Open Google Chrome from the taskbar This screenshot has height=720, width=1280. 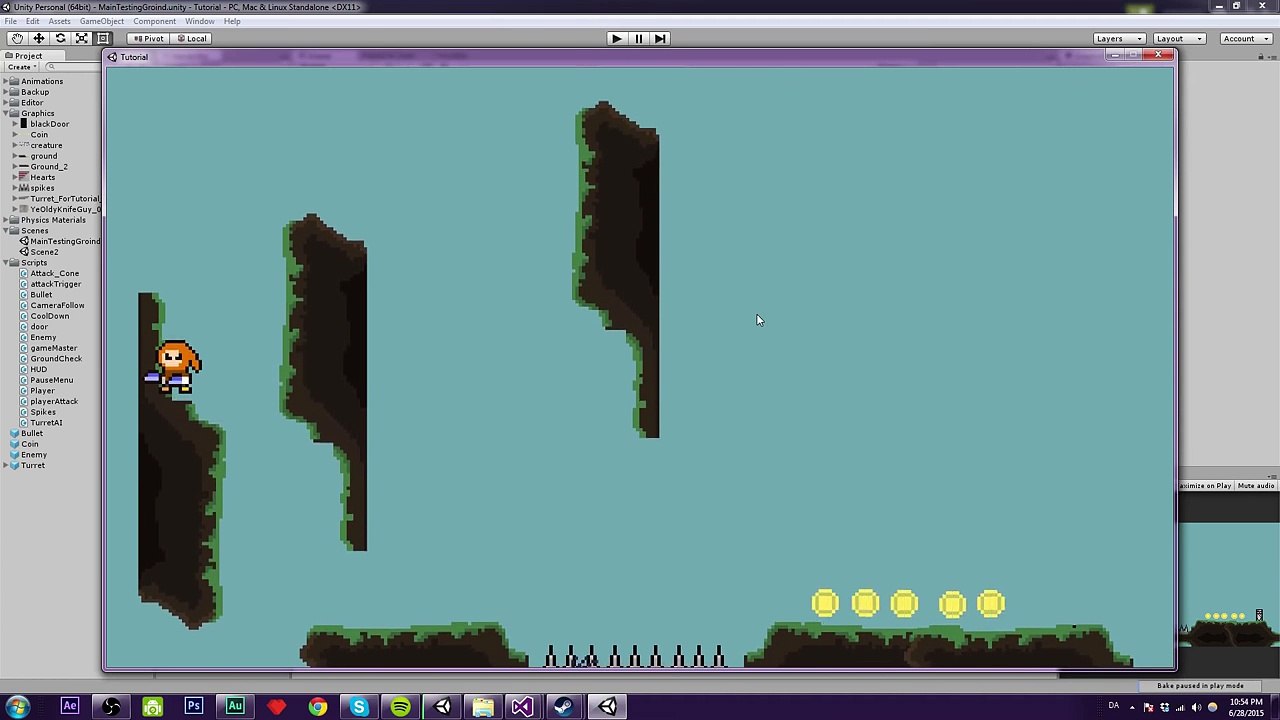tap(317, 707)
